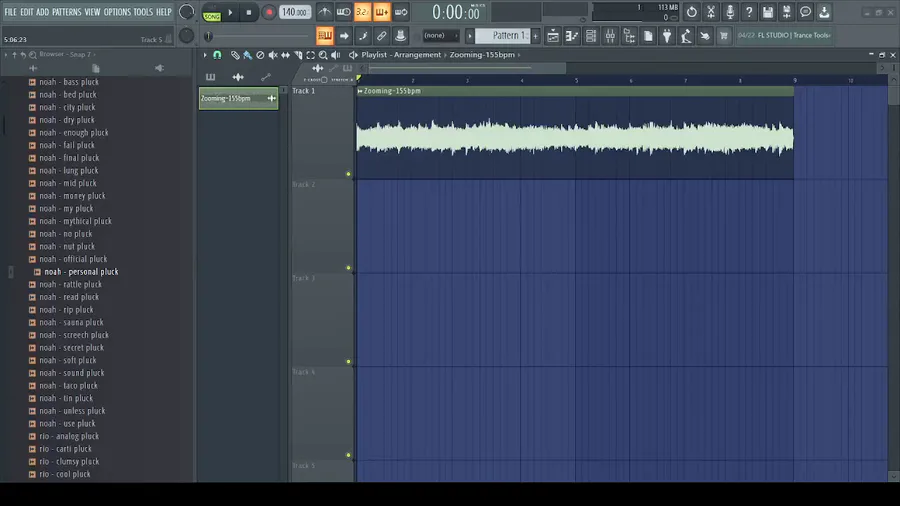
Task: Toggle loop recording button
Action: [x=401, y=12]
